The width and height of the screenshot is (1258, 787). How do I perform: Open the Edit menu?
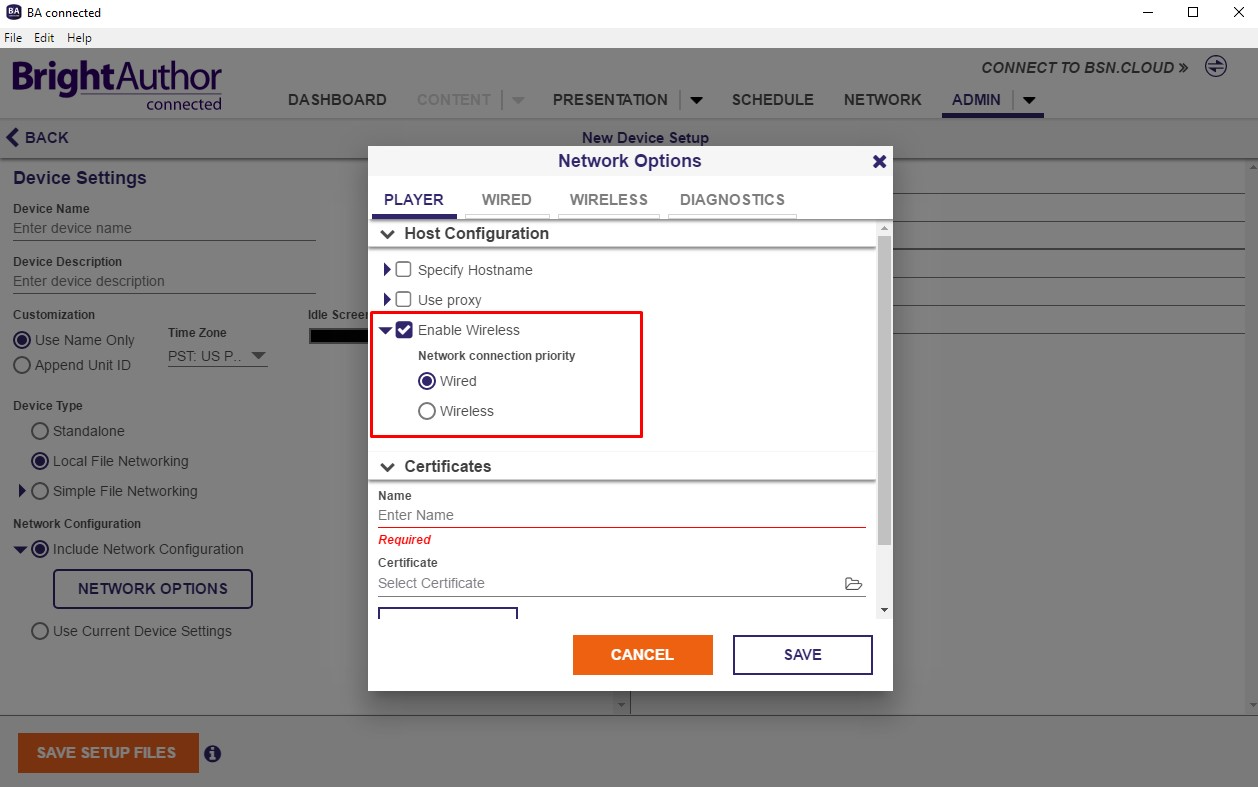pos(44,38)
